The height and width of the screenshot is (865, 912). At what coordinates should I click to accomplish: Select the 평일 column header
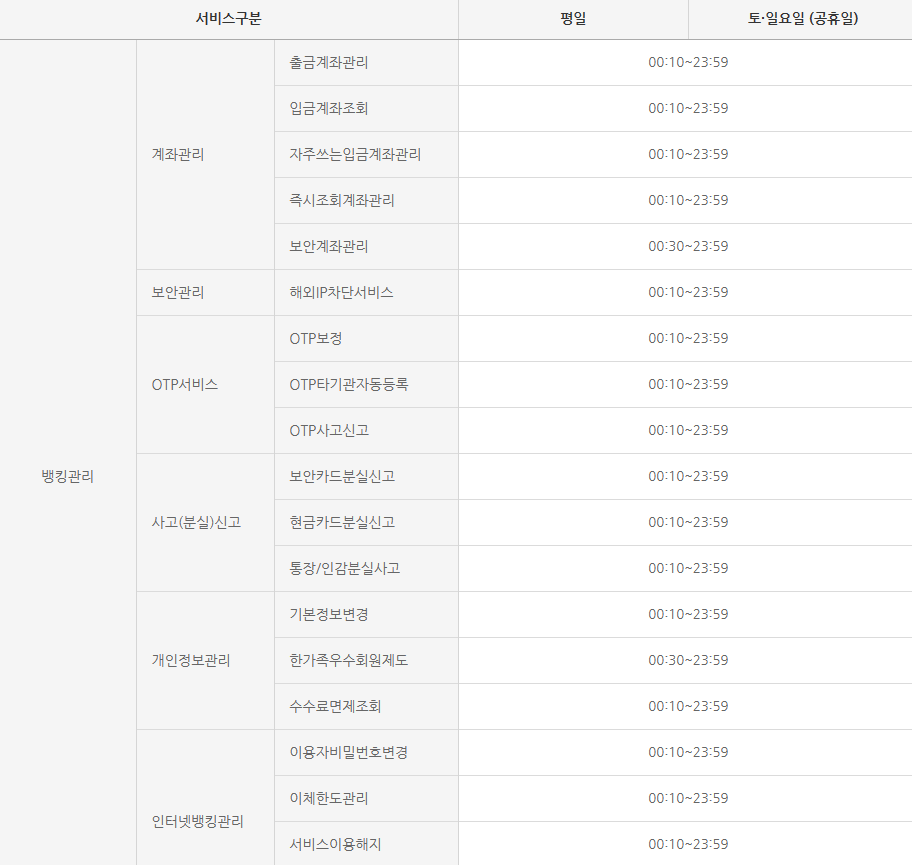(x=573, y=19)
